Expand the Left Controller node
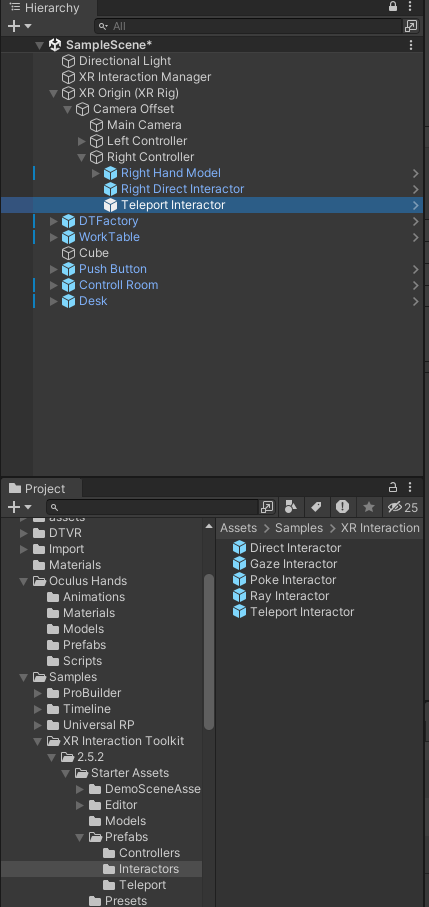The height and width of the screenshot is (907, 429). coord(82,141)
